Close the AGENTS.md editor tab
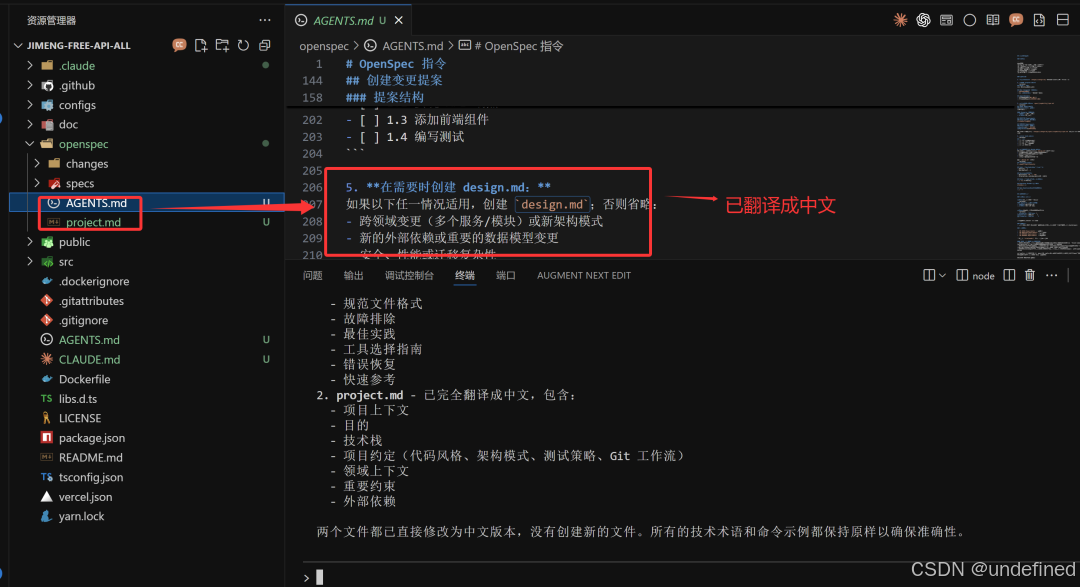Image resolution: width=1080 pixels, height=587 pixels. pyautogui.click(x=399, y=21)
